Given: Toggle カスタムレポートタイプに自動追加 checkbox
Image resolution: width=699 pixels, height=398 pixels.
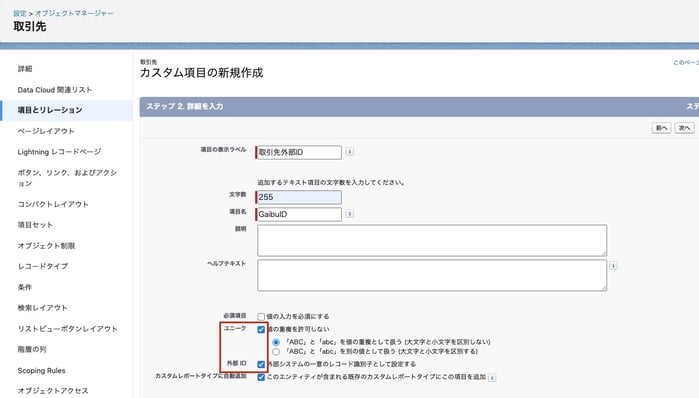Looking at the screenshot, I should 261,377.
